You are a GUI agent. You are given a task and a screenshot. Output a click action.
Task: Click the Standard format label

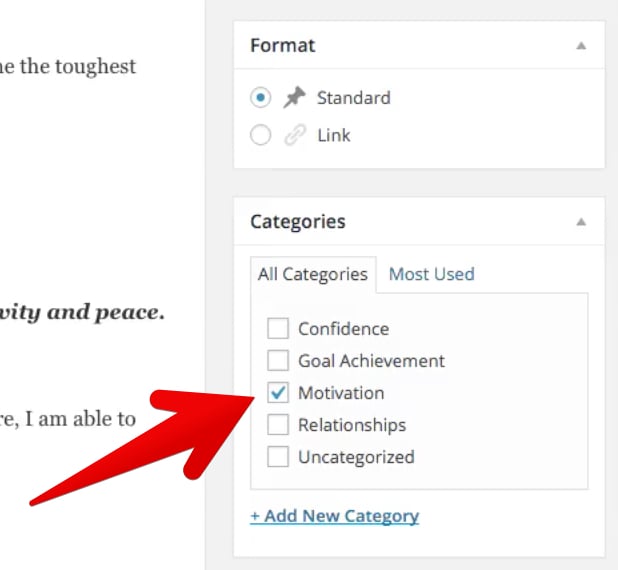(354, 98)
